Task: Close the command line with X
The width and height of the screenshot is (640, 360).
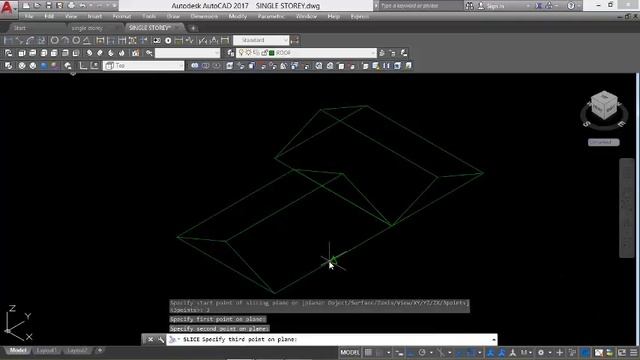Action: tap(150, 339)
